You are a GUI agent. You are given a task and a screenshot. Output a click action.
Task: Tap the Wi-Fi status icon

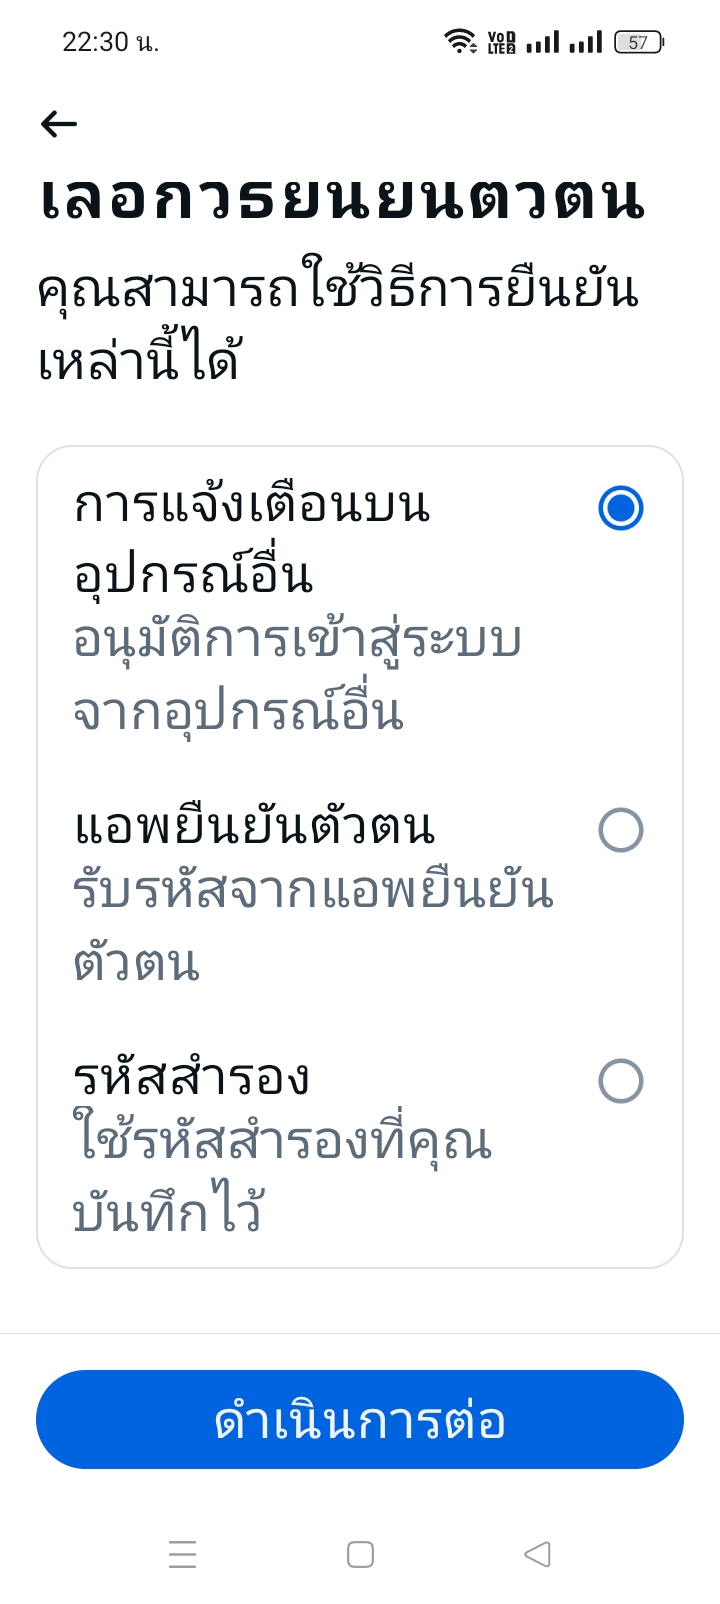coord(460,42)
